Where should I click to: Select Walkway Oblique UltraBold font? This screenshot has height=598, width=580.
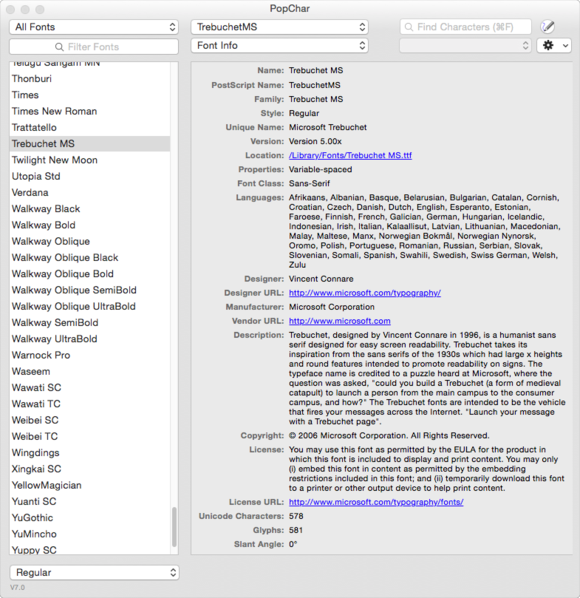tap(90, 307)
